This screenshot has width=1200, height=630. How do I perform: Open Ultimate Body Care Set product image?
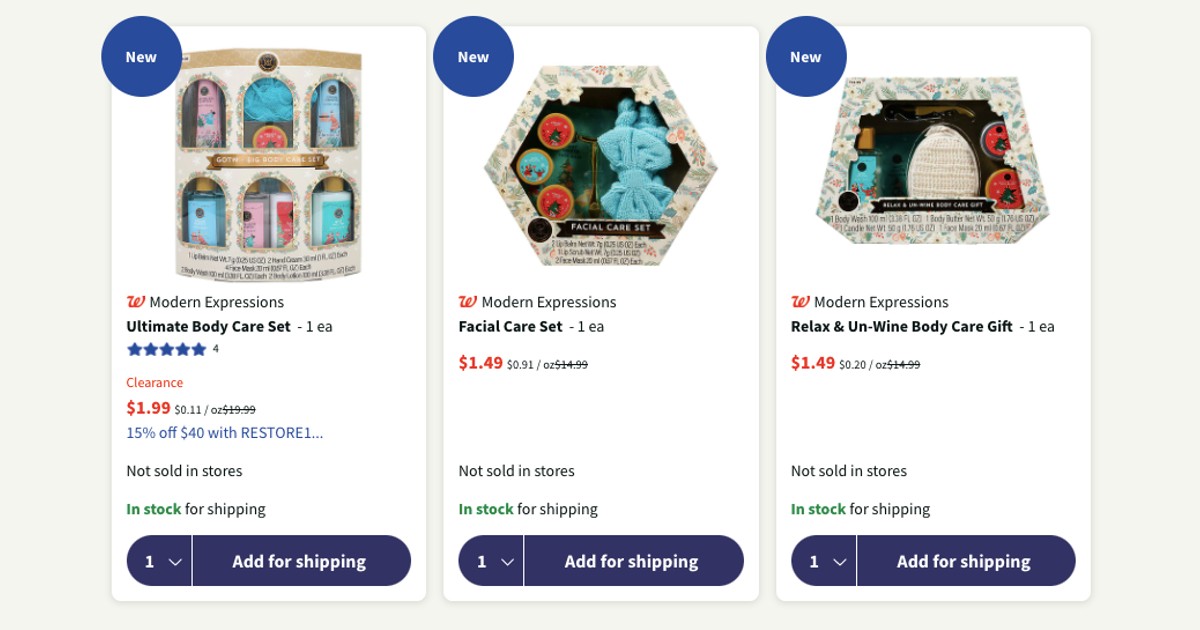pos(268,165)
